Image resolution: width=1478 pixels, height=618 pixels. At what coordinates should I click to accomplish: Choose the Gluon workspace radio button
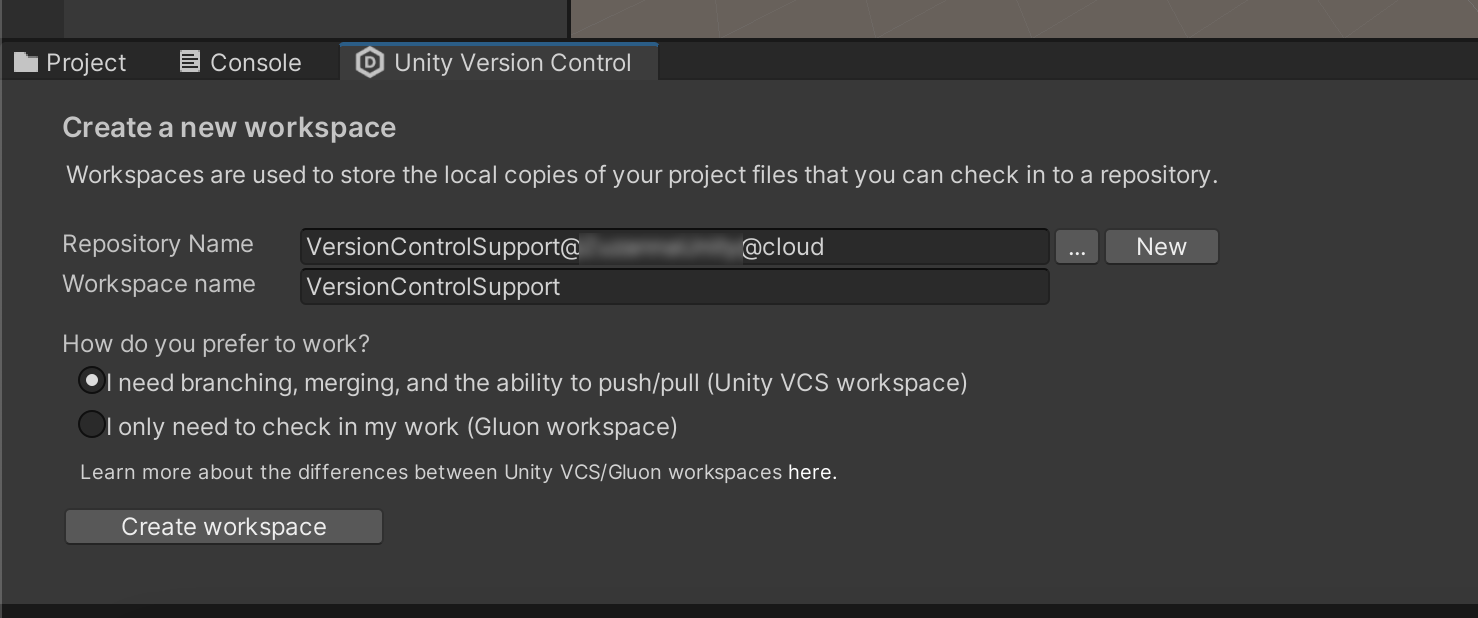click(x=91, y=425)
